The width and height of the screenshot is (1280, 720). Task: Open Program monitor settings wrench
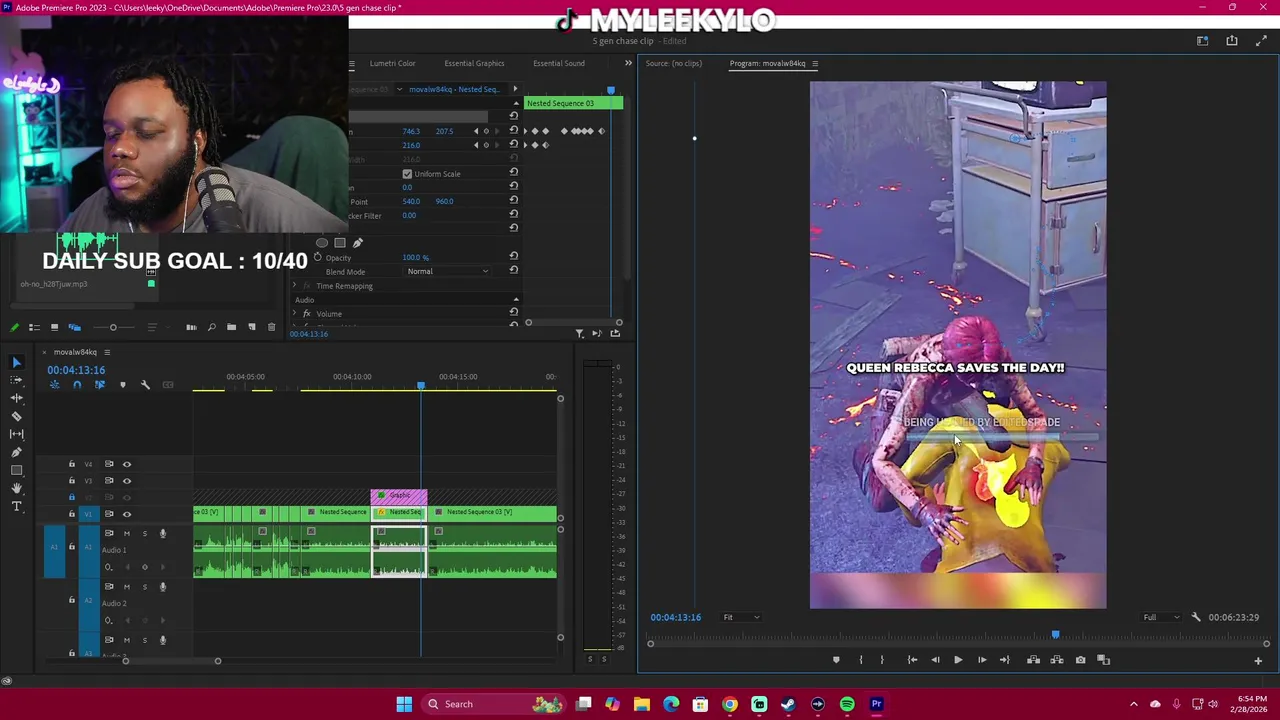pyautogui.click(x=1196, y=617)
